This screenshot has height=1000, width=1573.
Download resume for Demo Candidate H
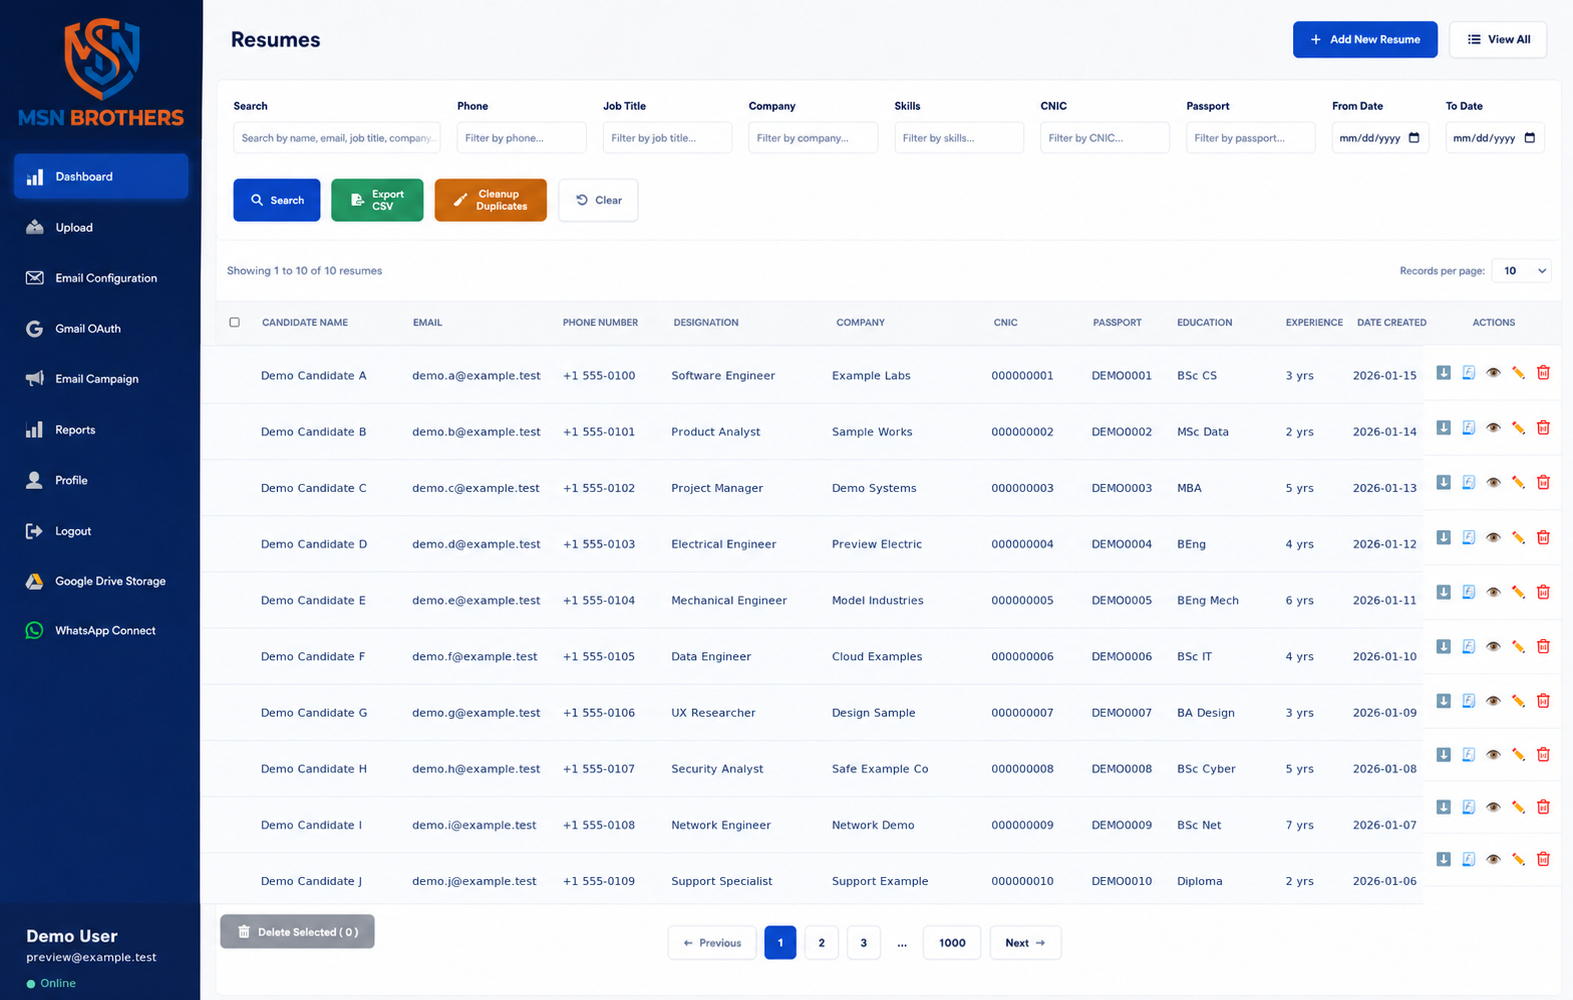1443,754
